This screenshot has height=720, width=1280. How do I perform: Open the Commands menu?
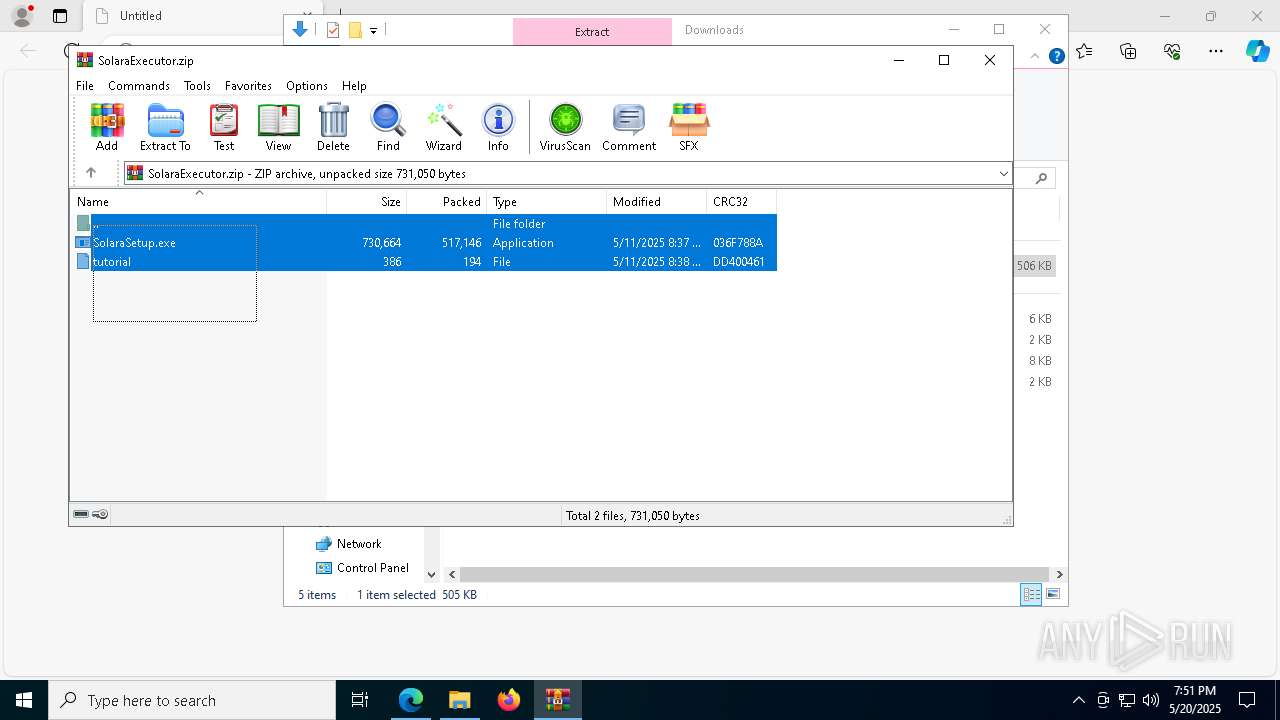coord(139,86)
